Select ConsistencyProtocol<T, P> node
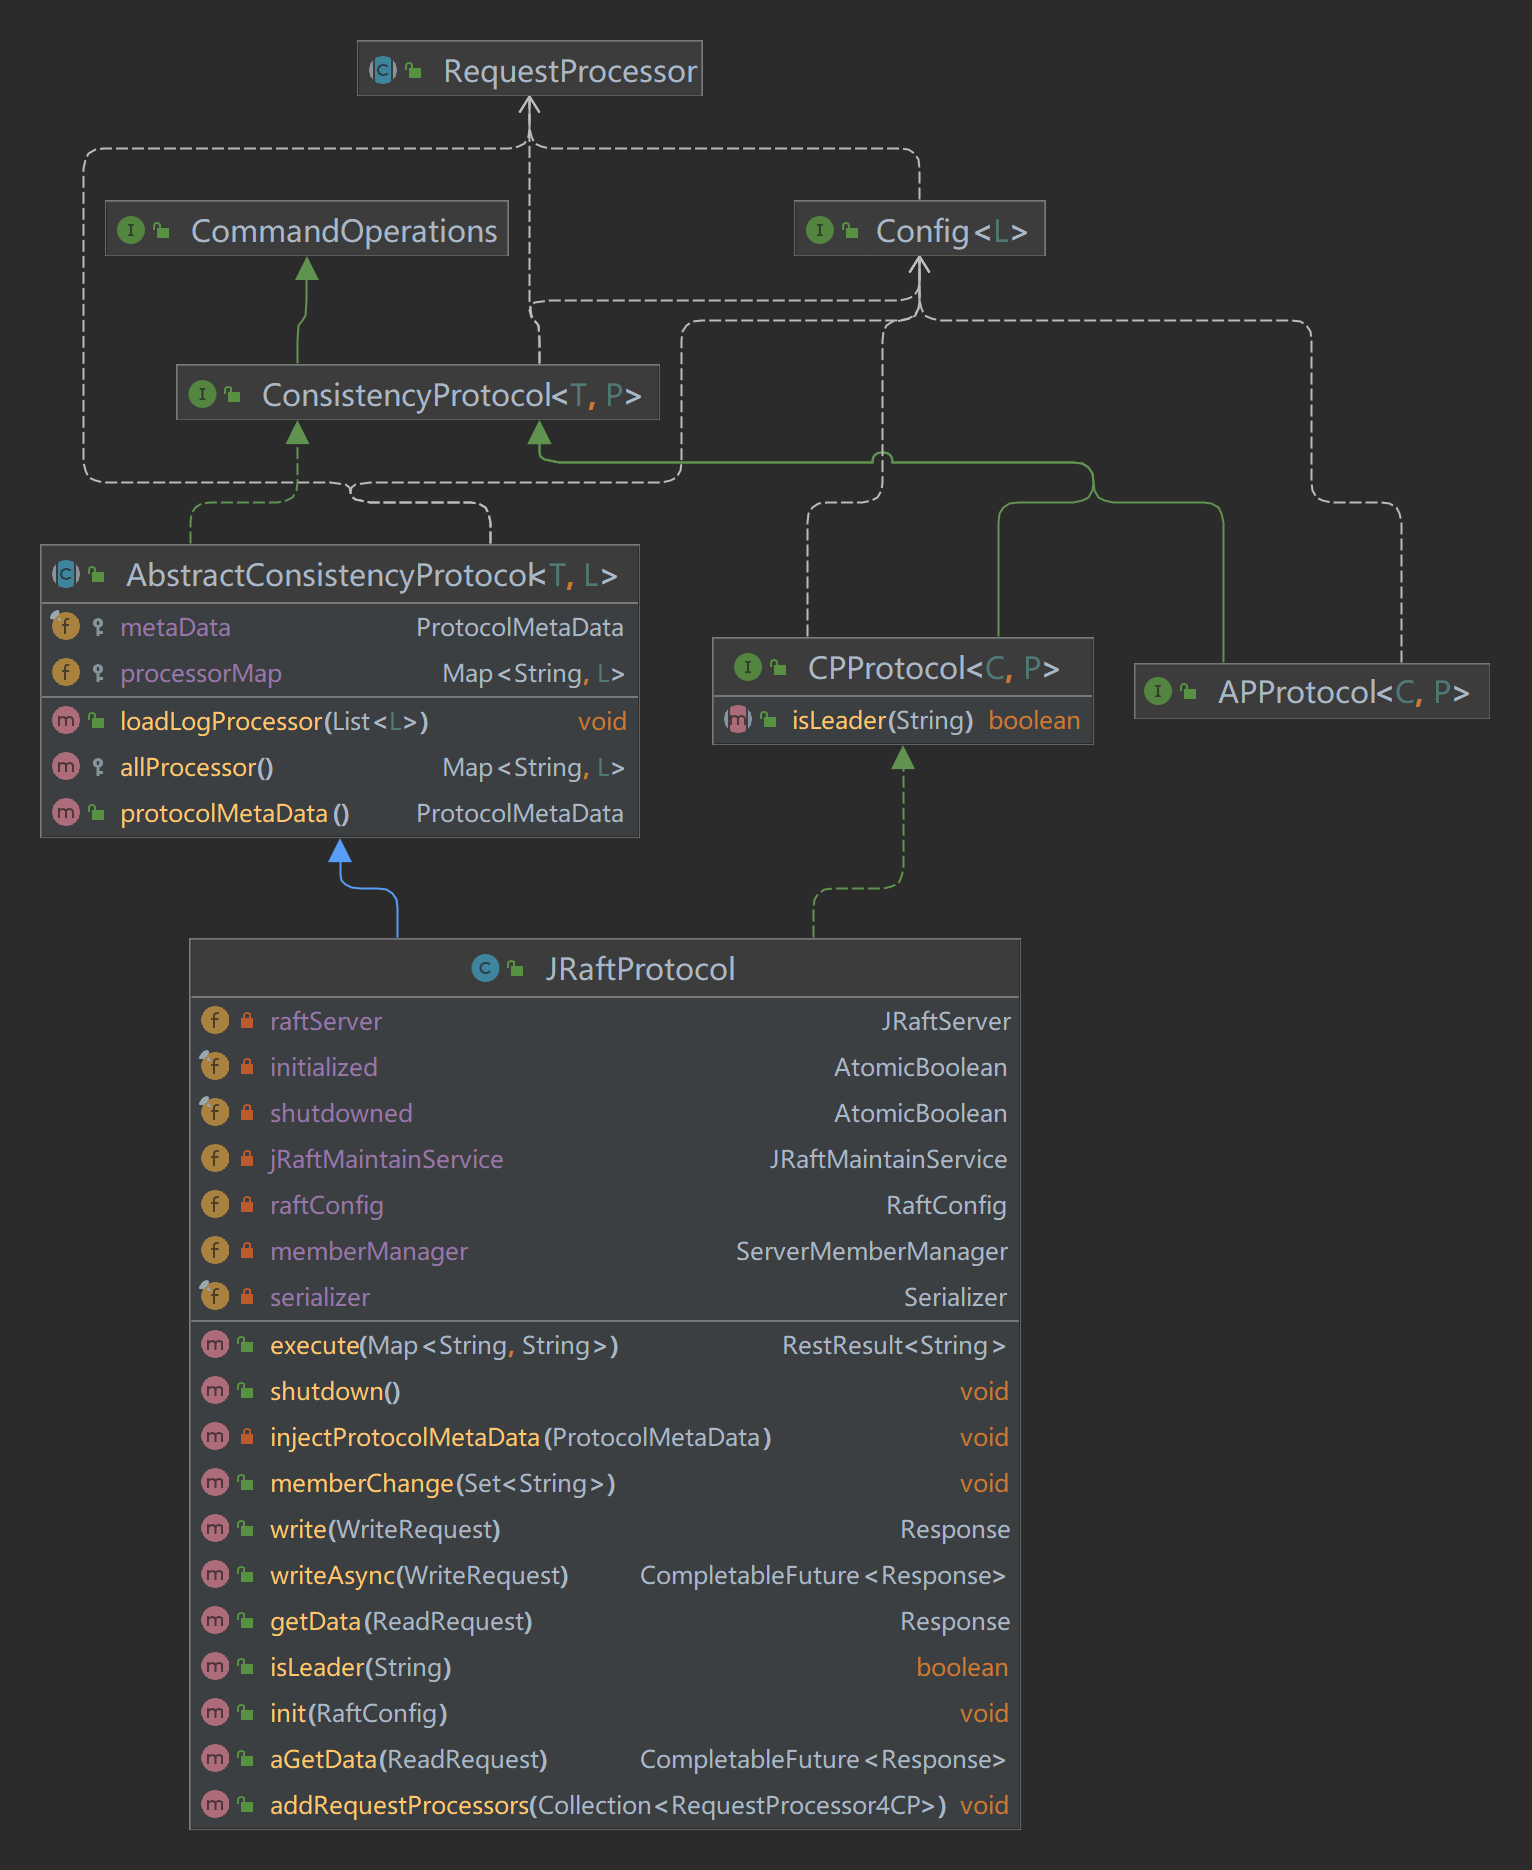 coord(418,393)
